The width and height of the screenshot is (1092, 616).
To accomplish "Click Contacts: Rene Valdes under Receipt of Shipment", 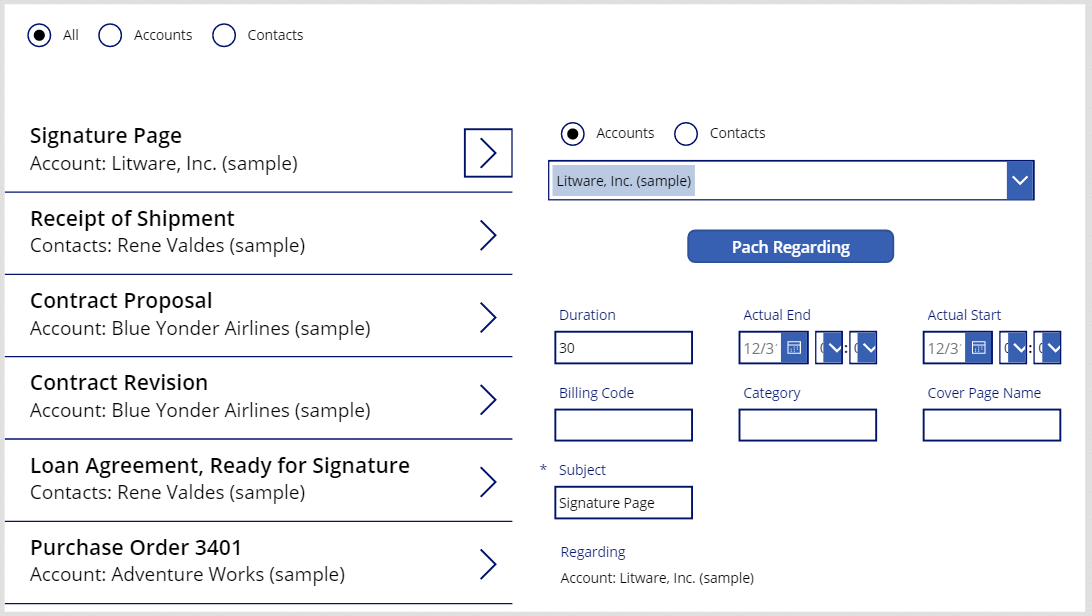I will 168,246.
